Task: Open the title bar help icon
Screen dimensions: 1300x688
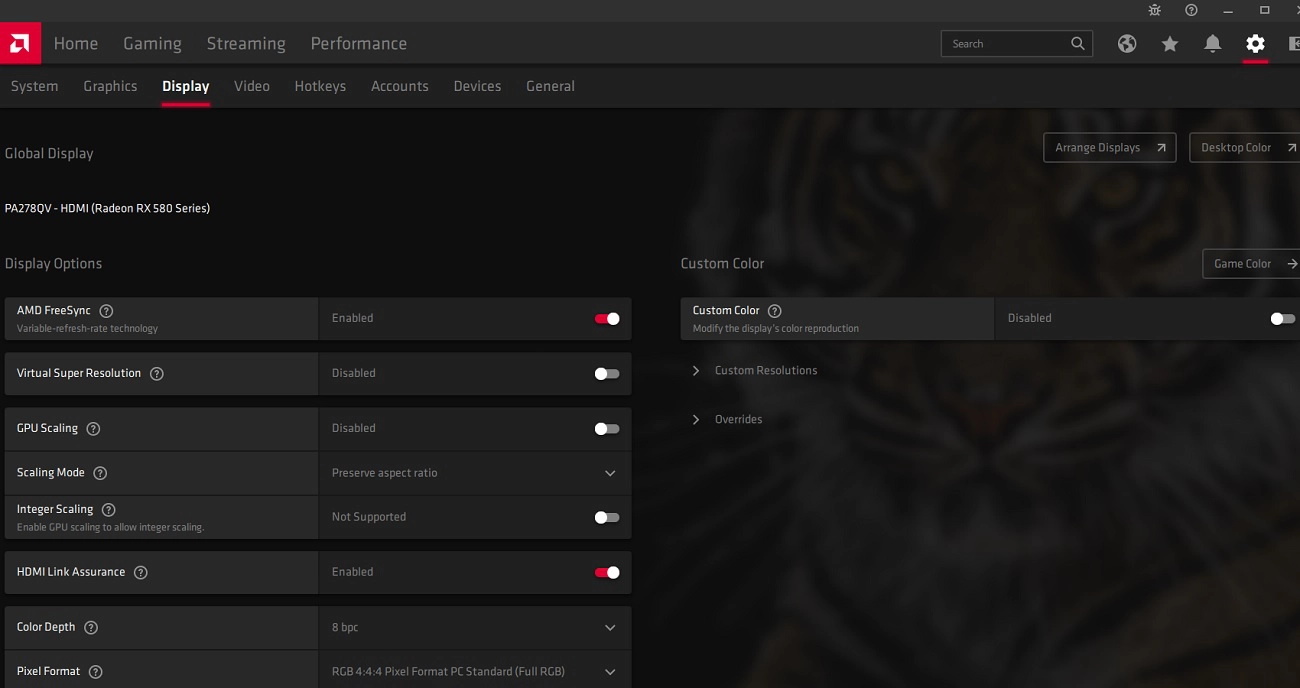Action: [1191, 10]
